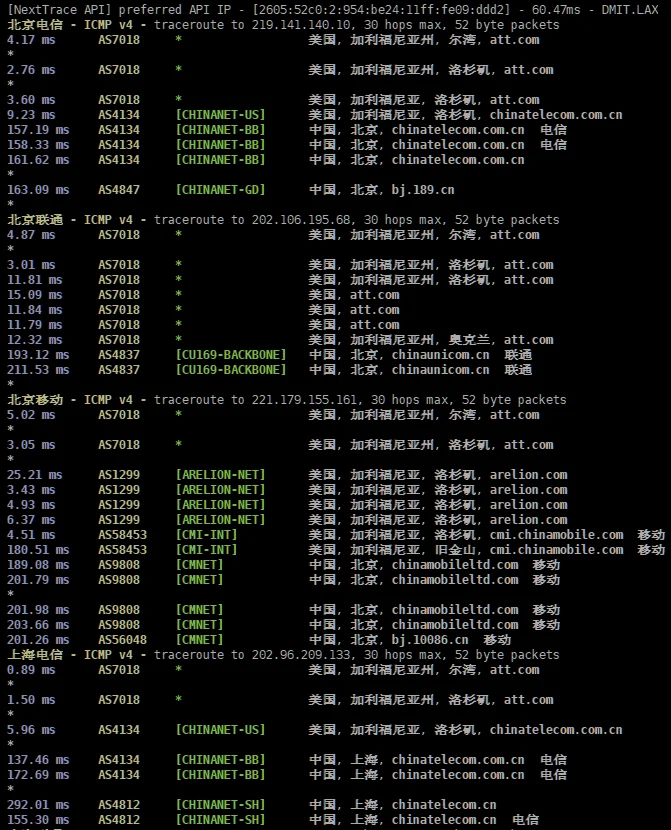Screen dimensions: 671x830
Task: Select the 4.51 ms CMI-INT hop latency
Action: click(31, 535)
